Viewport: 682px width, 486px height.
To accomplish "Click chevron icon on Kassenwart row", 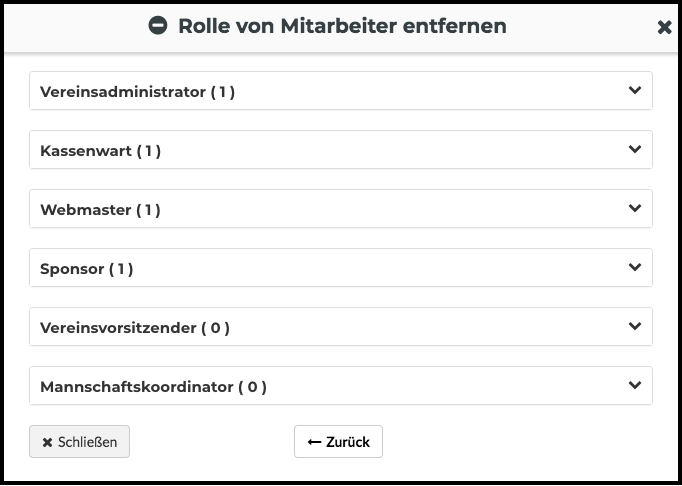I will coord(635,149).
